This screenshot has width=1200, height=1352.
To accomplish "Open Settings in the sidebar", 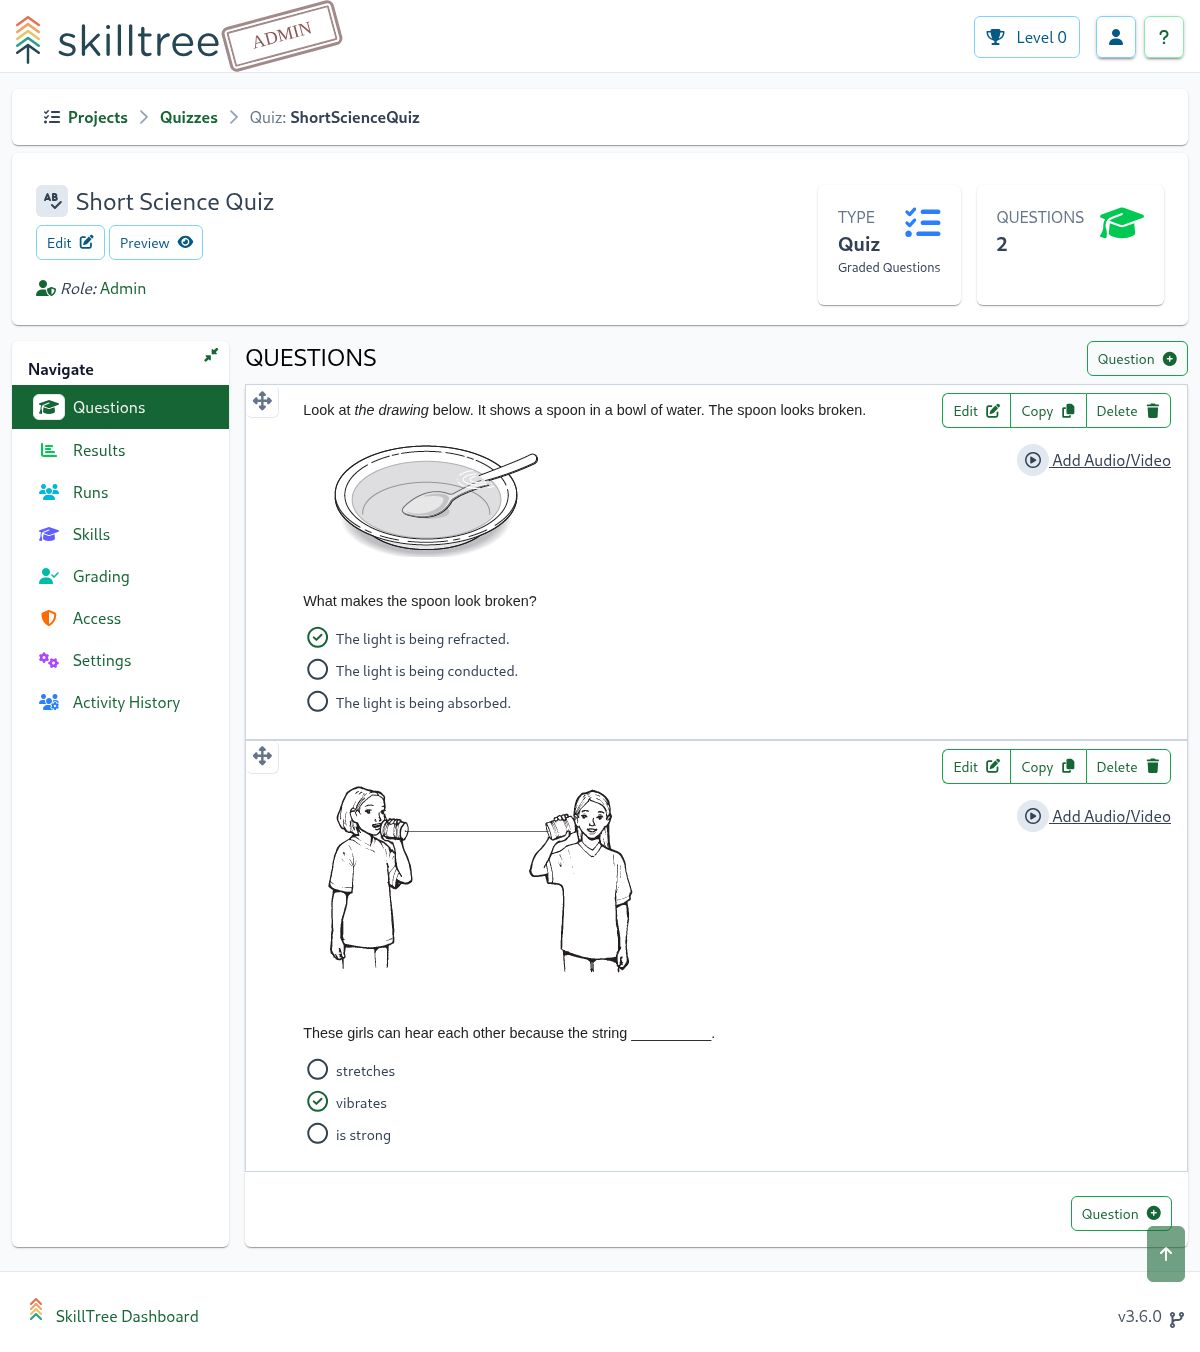I will click(x=120, y=660).
